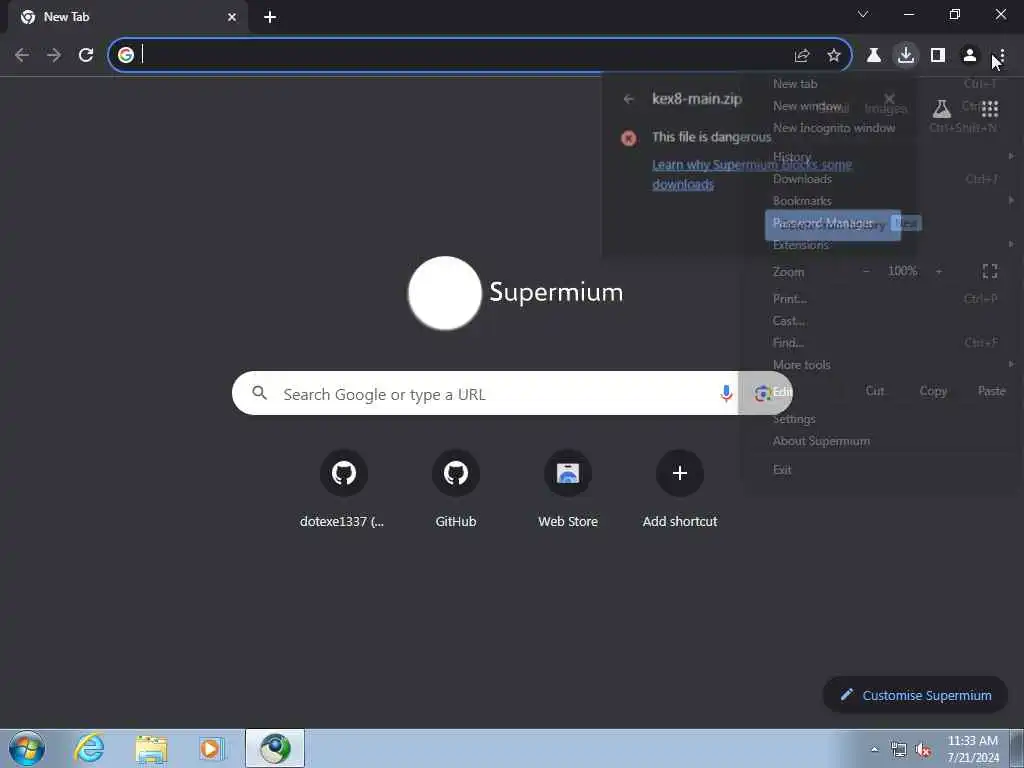Show hidden tray icons arrow
This screenshot has width=1024, height=768.
874,749
